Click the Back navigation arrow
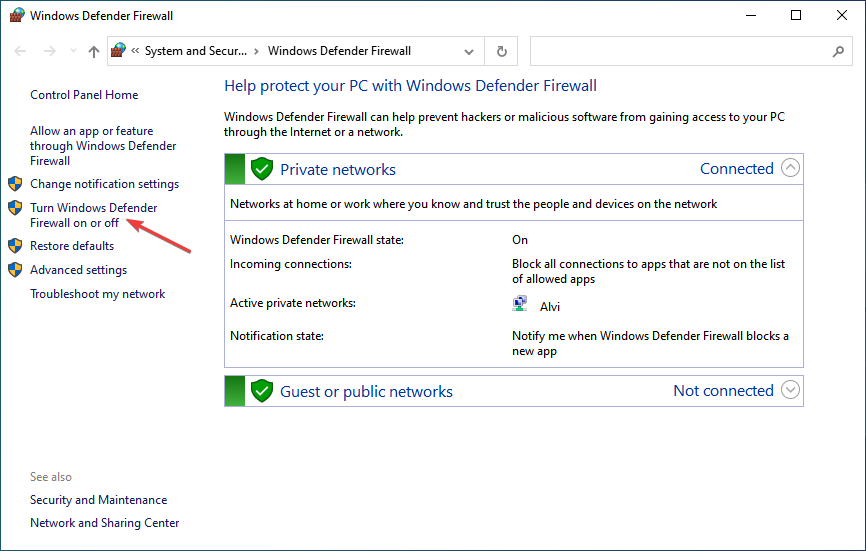This screenshot has height=551, width=866. pos(21,51)
